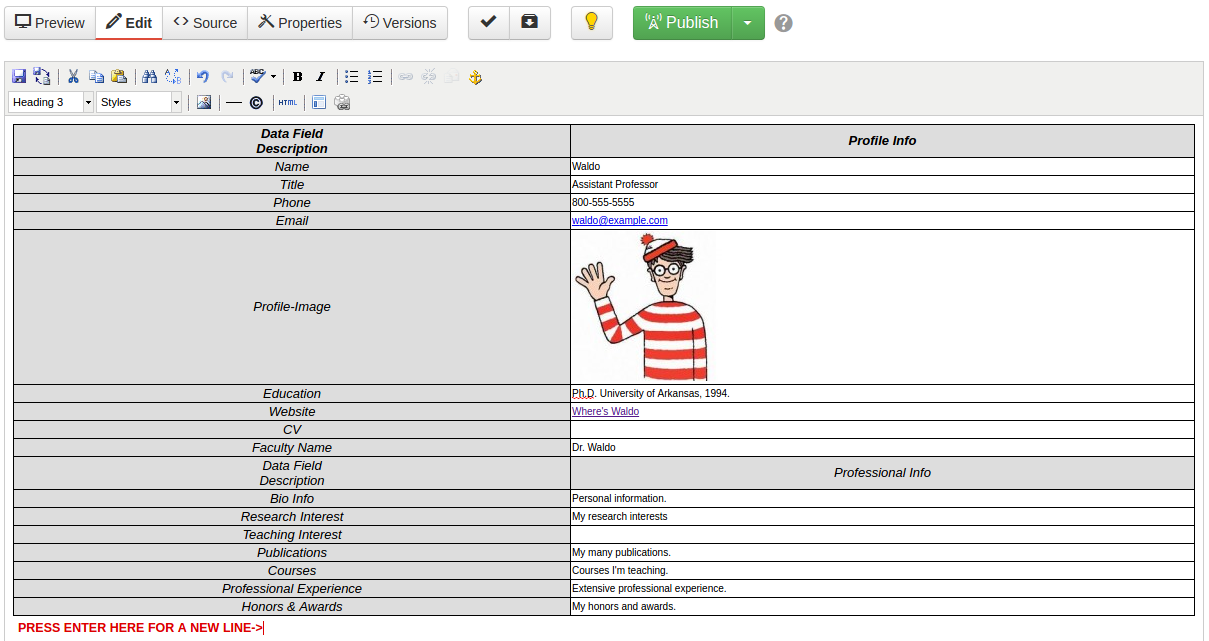
Task: Click the Paste clipboard icon
Action: 119,77
